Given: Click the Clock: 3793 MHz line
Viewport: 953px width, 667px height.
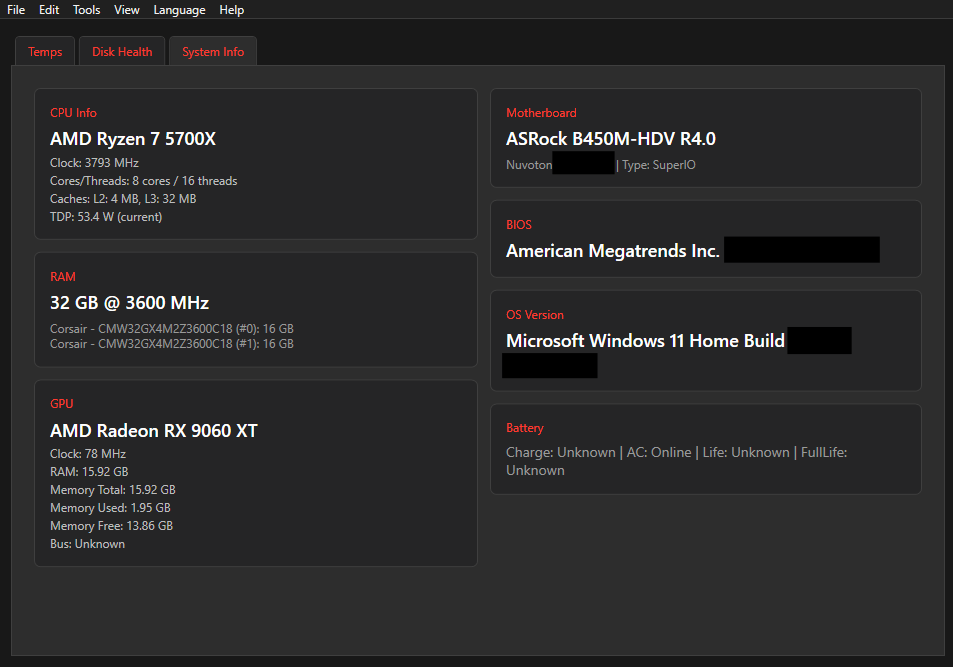Looking at the screenshot, I should (x=94, y=163).
